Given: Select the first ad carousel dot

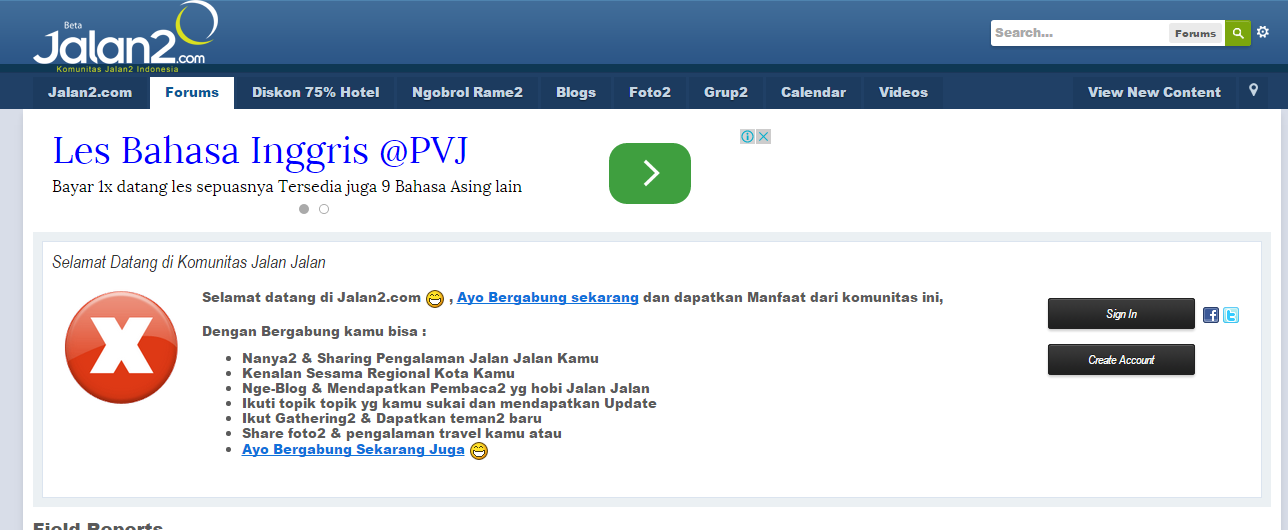Looking at the screenshot, I should click(304, 209).
